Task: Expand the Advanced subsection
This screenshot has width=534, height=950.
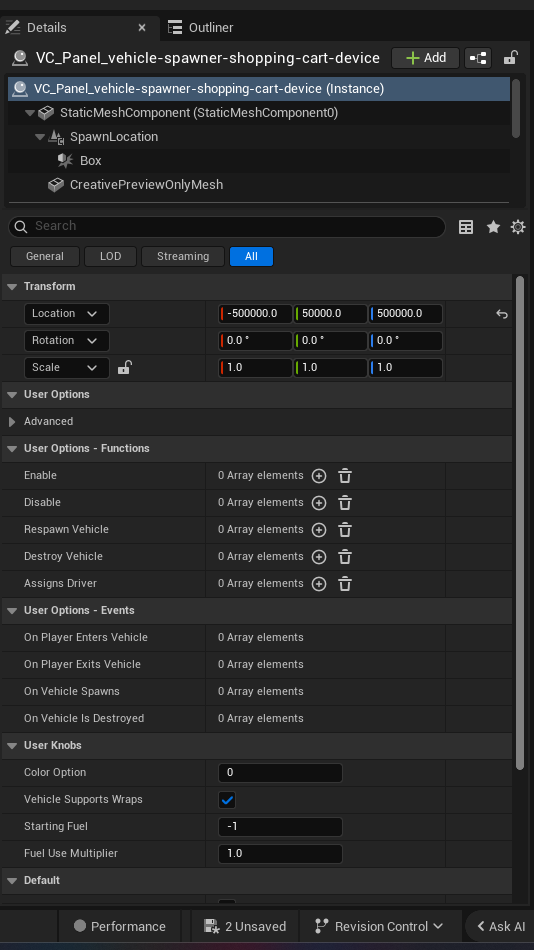Action: pos(12,422)
